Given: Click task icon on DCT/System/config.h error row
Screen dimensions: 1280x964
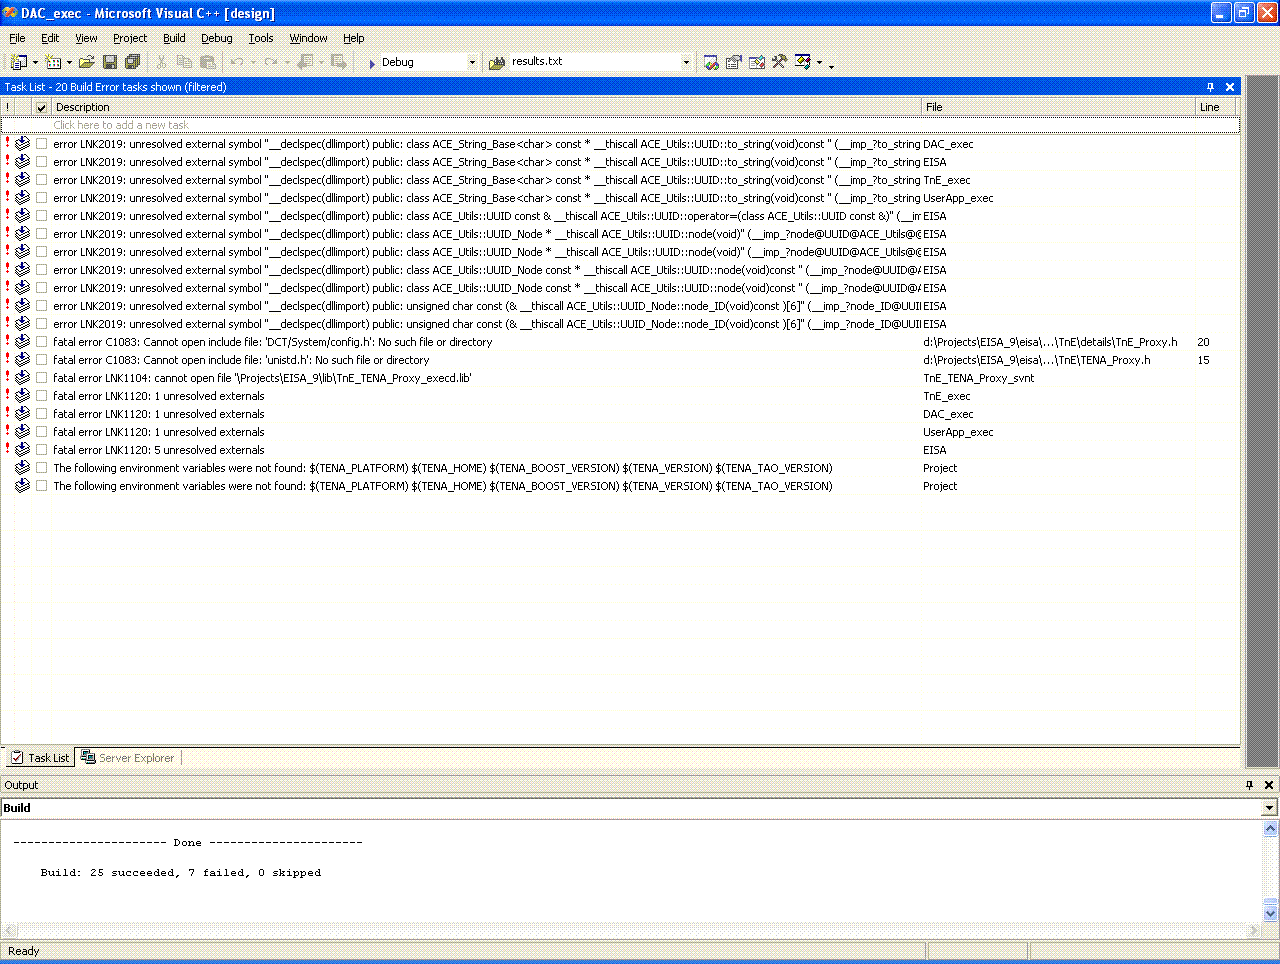Looking at the screenshot, I should (x=23, y=342).
